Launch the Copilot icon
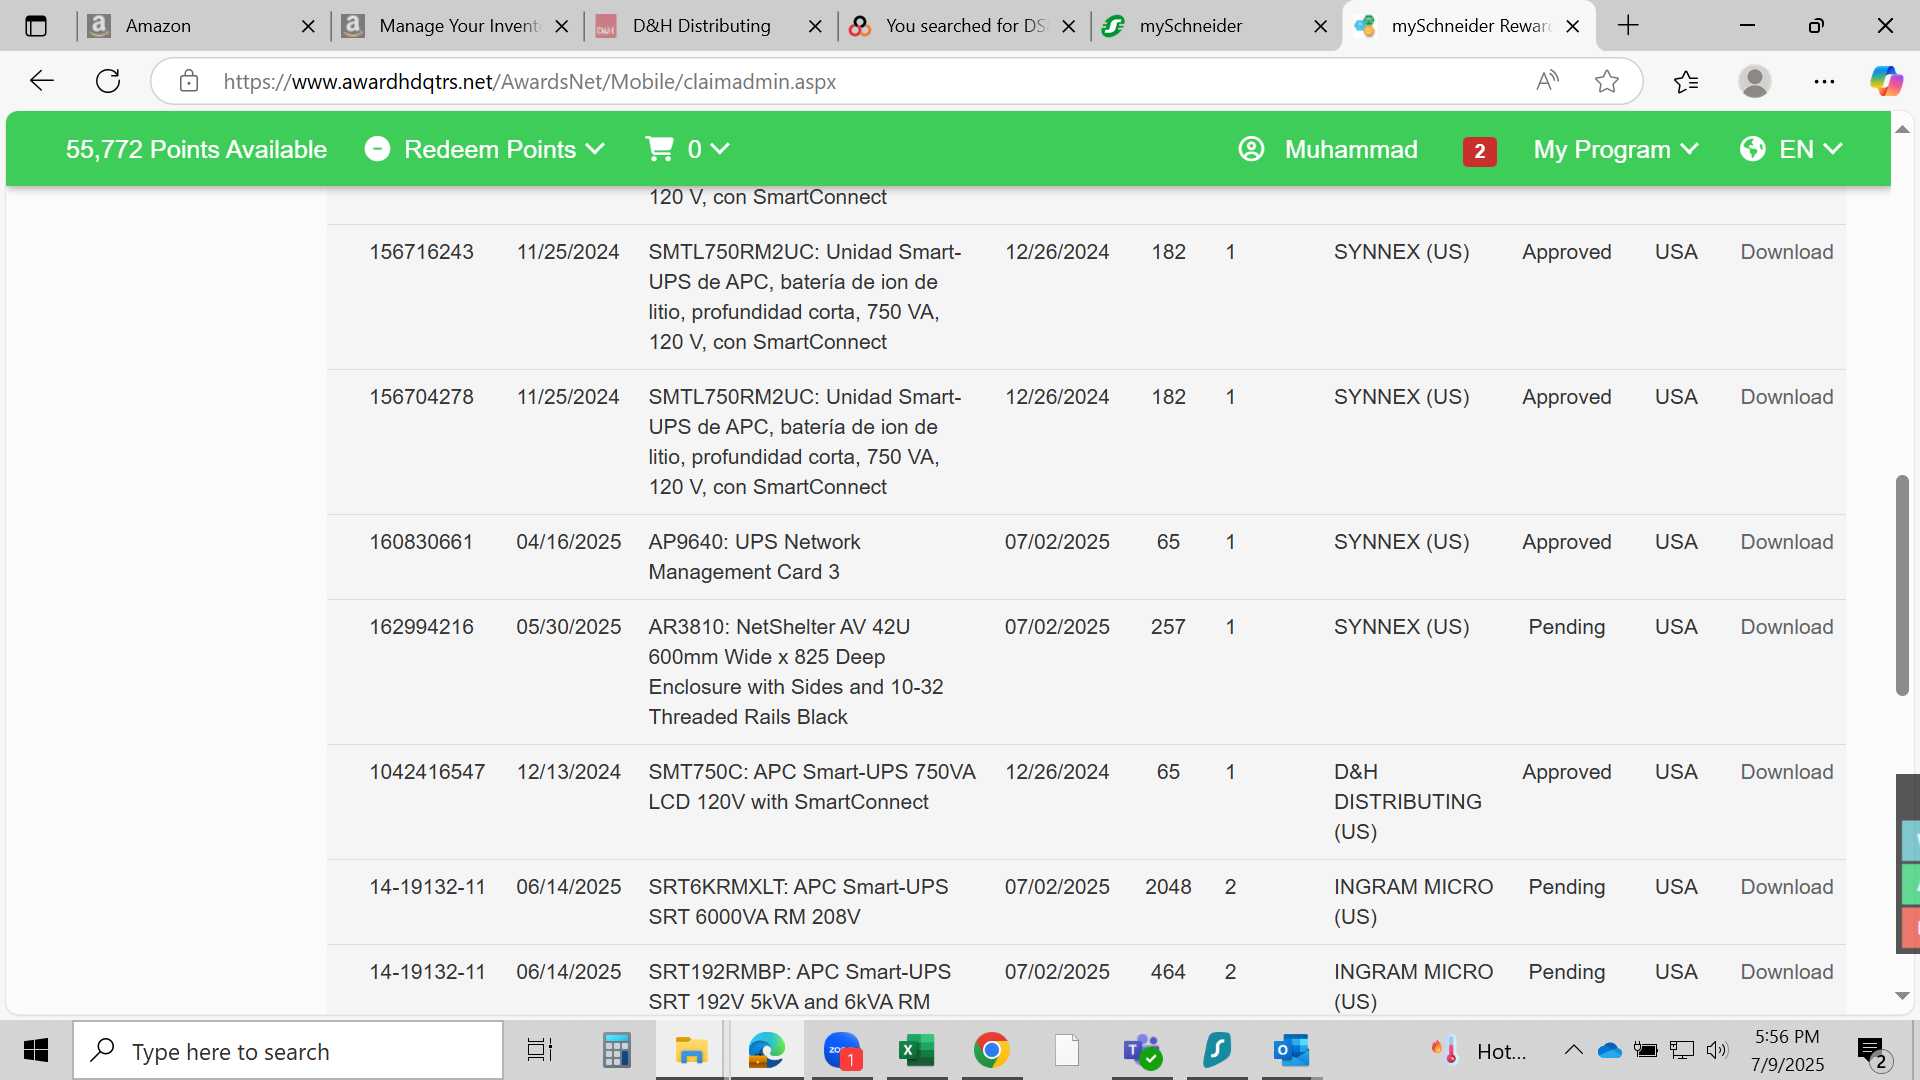This screenshot has width=1920, height=1080. click(x=1886, y=81)
